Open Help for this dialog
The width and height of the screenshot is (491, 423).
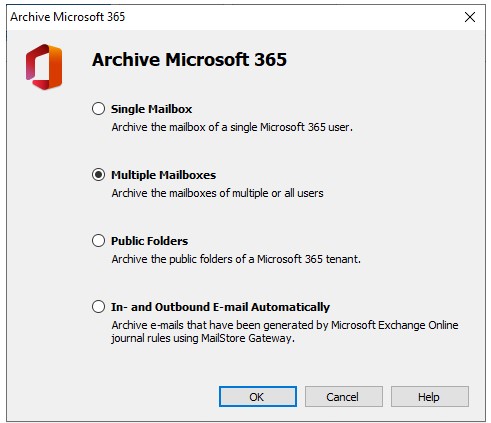point(430,397)
